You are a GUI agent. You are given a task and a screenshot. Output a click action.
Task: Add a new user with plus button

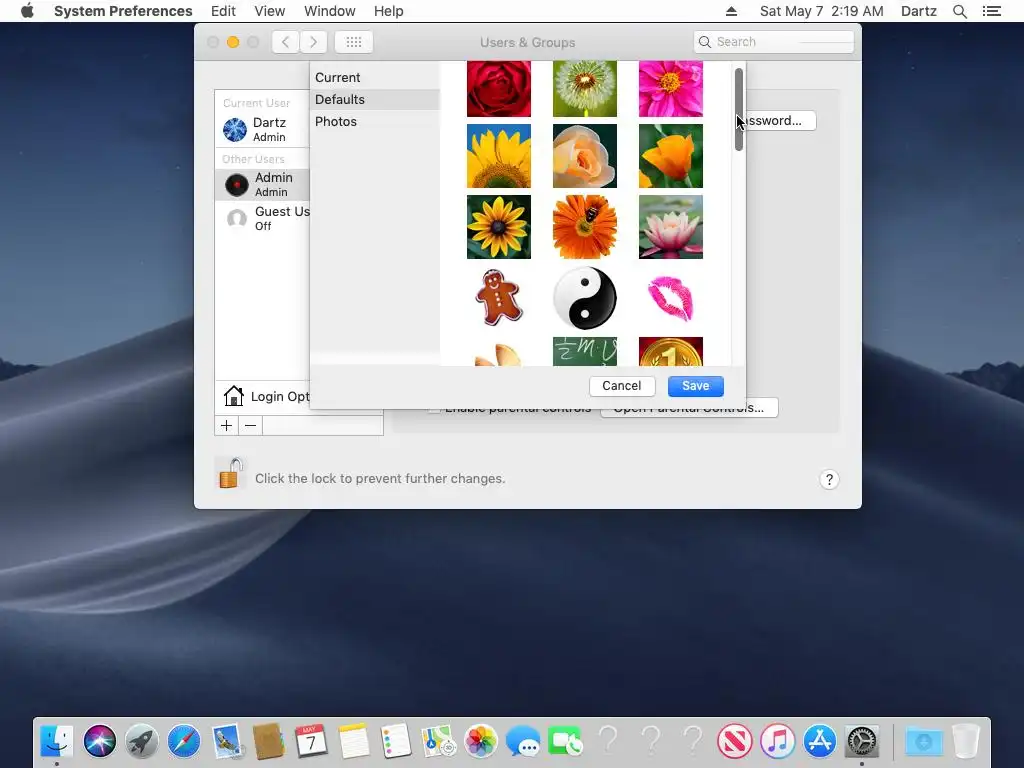[227, 426]
